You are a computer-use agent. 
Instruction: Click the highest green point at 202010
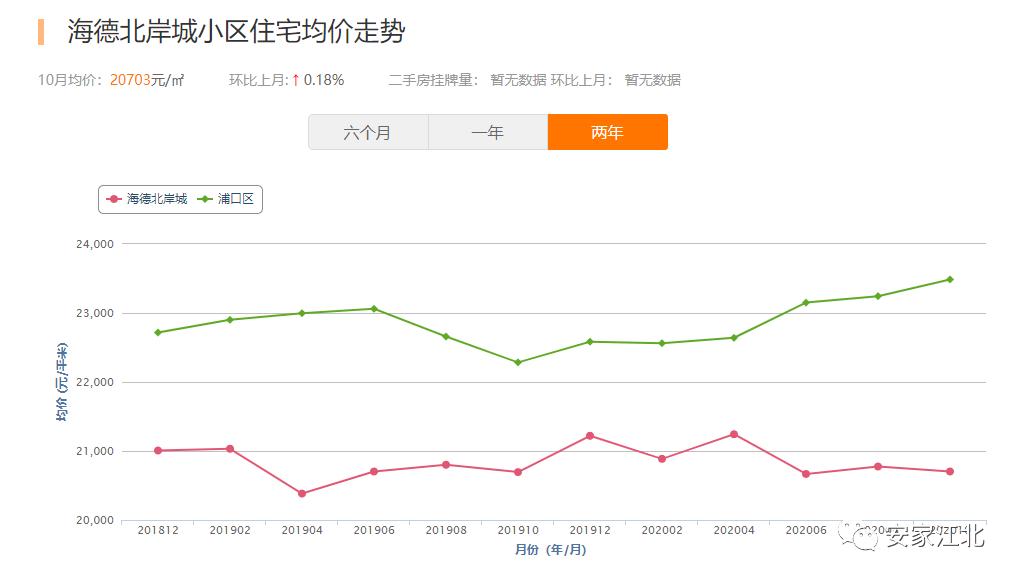click(x=948, y=278)
